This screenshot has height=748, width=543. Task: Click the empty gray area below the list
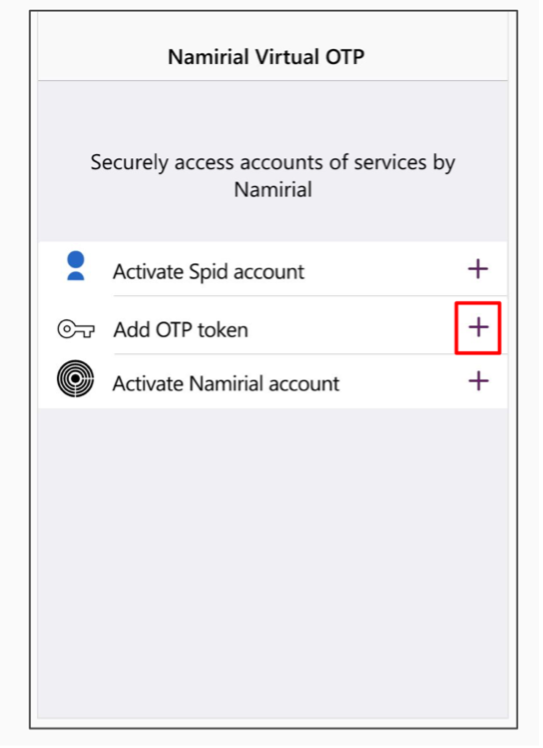pyautogui.click(x=273, y=563)
